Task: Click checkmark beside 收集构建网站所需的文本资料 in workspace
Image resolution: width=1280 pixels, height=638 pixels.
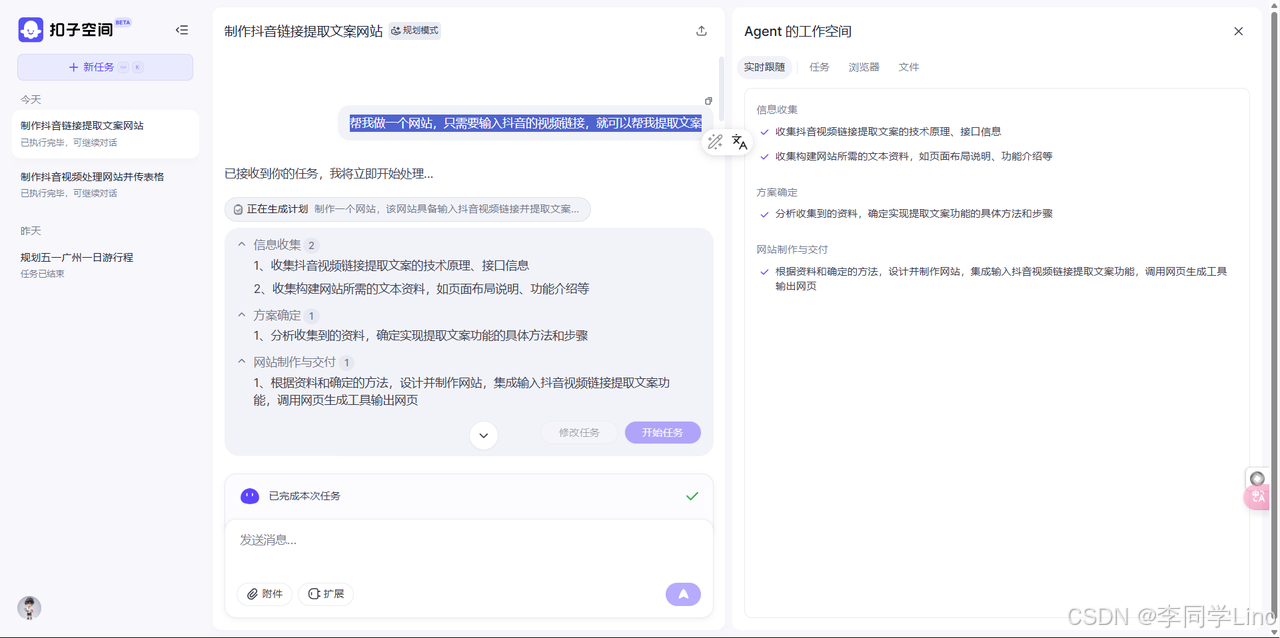Action: click(x=764, y=156)
